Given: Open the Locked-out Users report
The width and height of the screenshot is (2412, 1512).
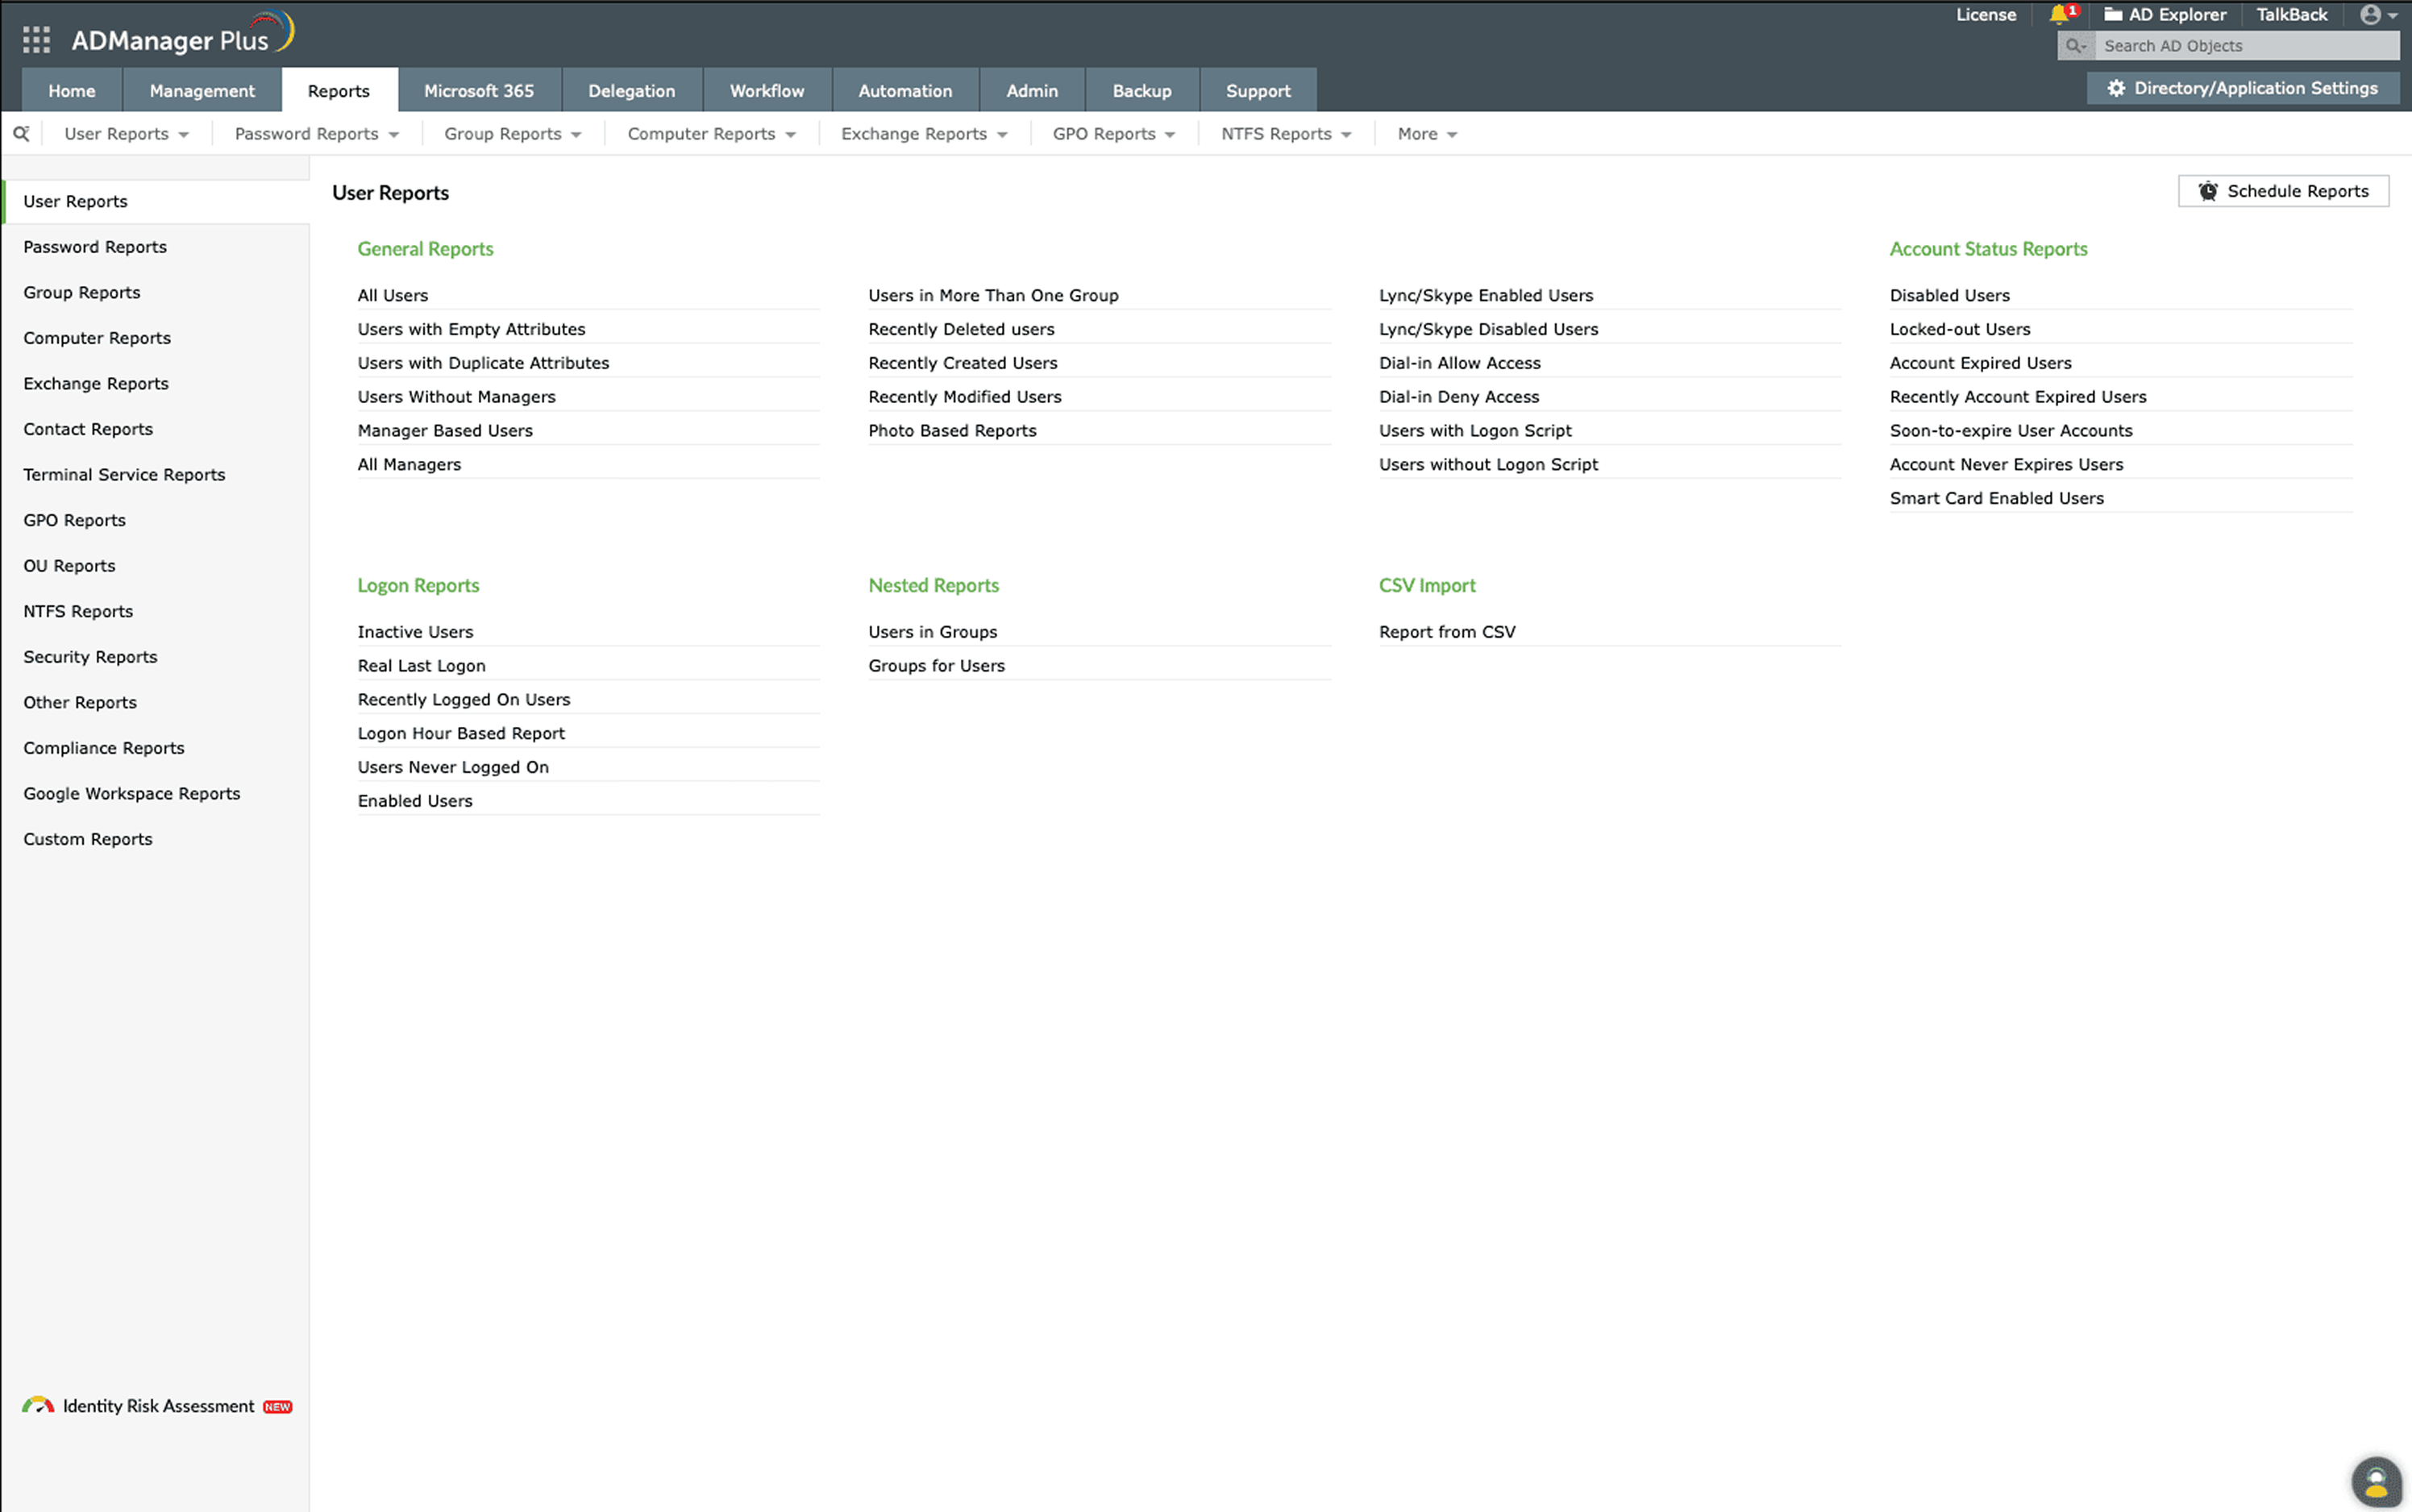Looking at the screenshot, I should click(x=1959, y=329).
